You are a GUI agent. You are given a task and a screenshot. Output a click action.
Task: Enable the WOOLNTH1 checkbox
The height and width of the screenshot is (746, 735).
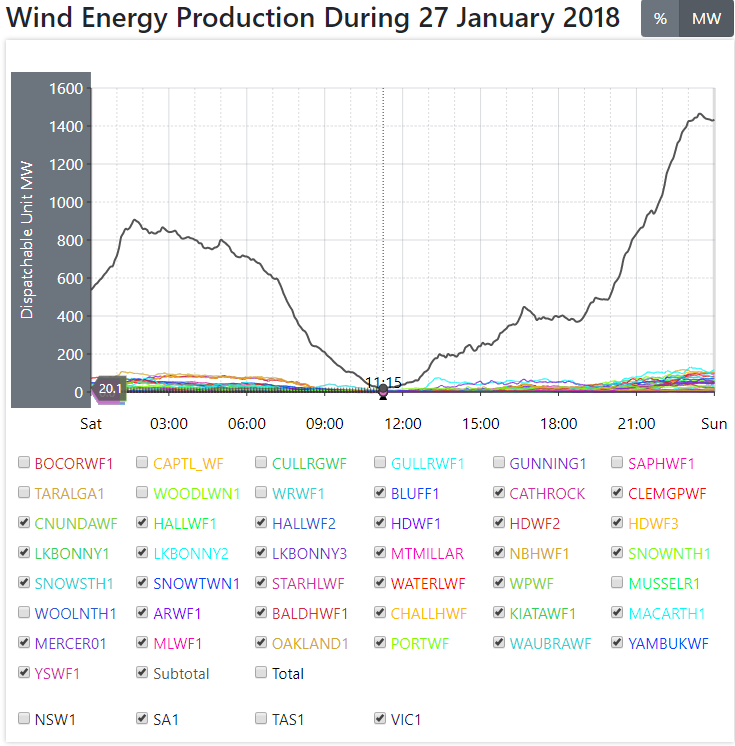tap(24, 613)
